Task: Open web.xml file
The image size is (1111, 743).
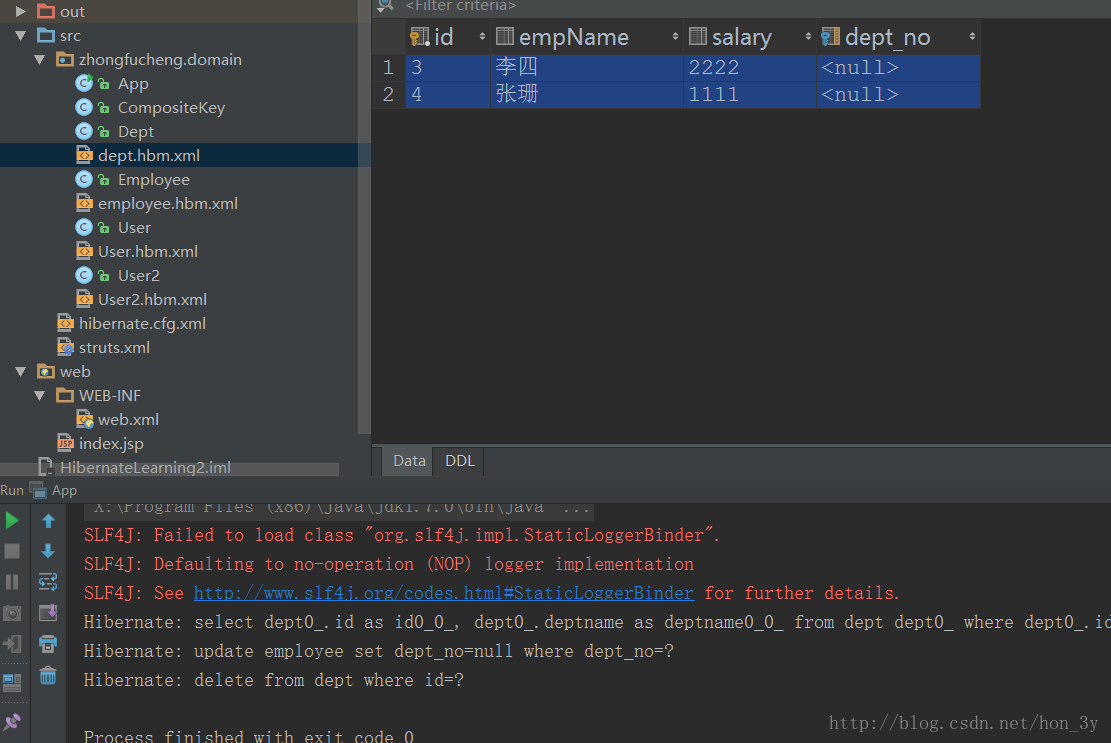Action: (128, 419)
